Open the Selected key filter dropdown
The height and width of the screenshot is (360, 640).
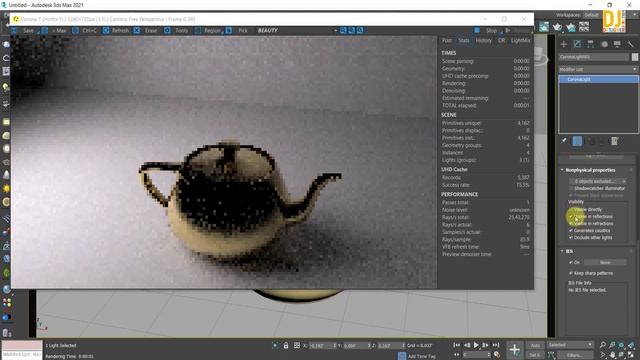tap(570, 345)
